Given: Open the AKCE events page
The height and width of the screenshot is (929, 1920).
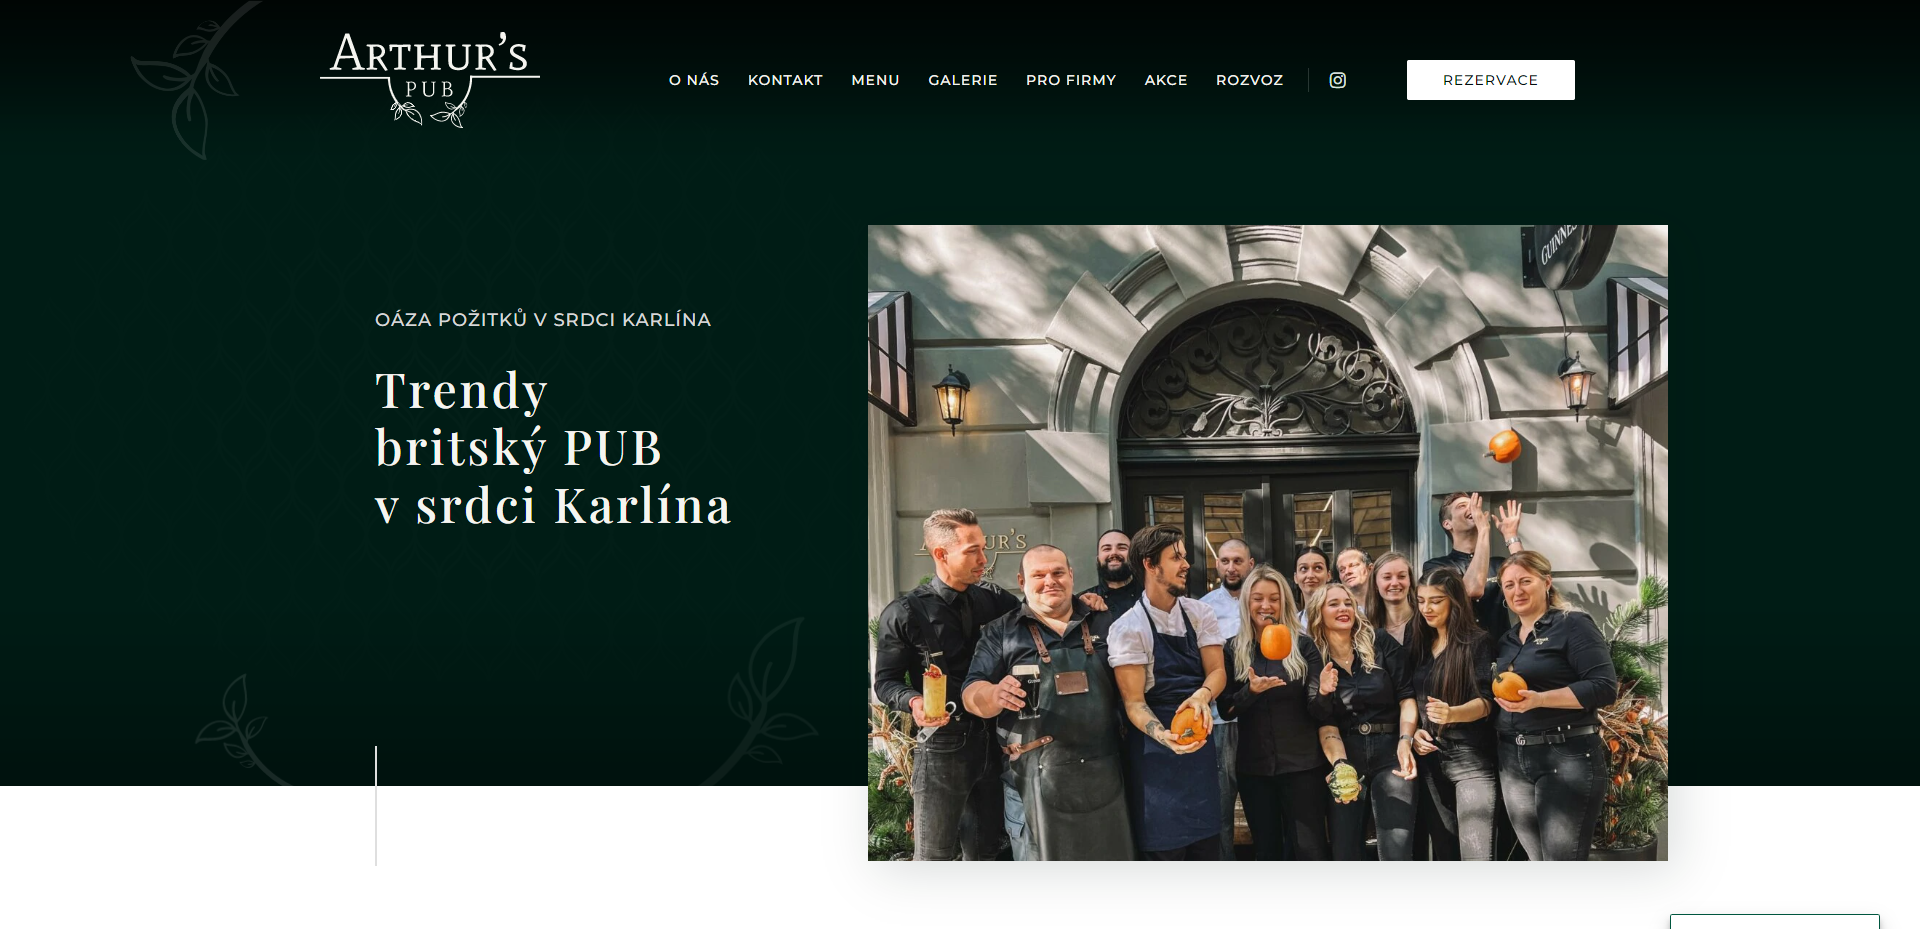Looking at the screenshot, I should point(1166,80).
